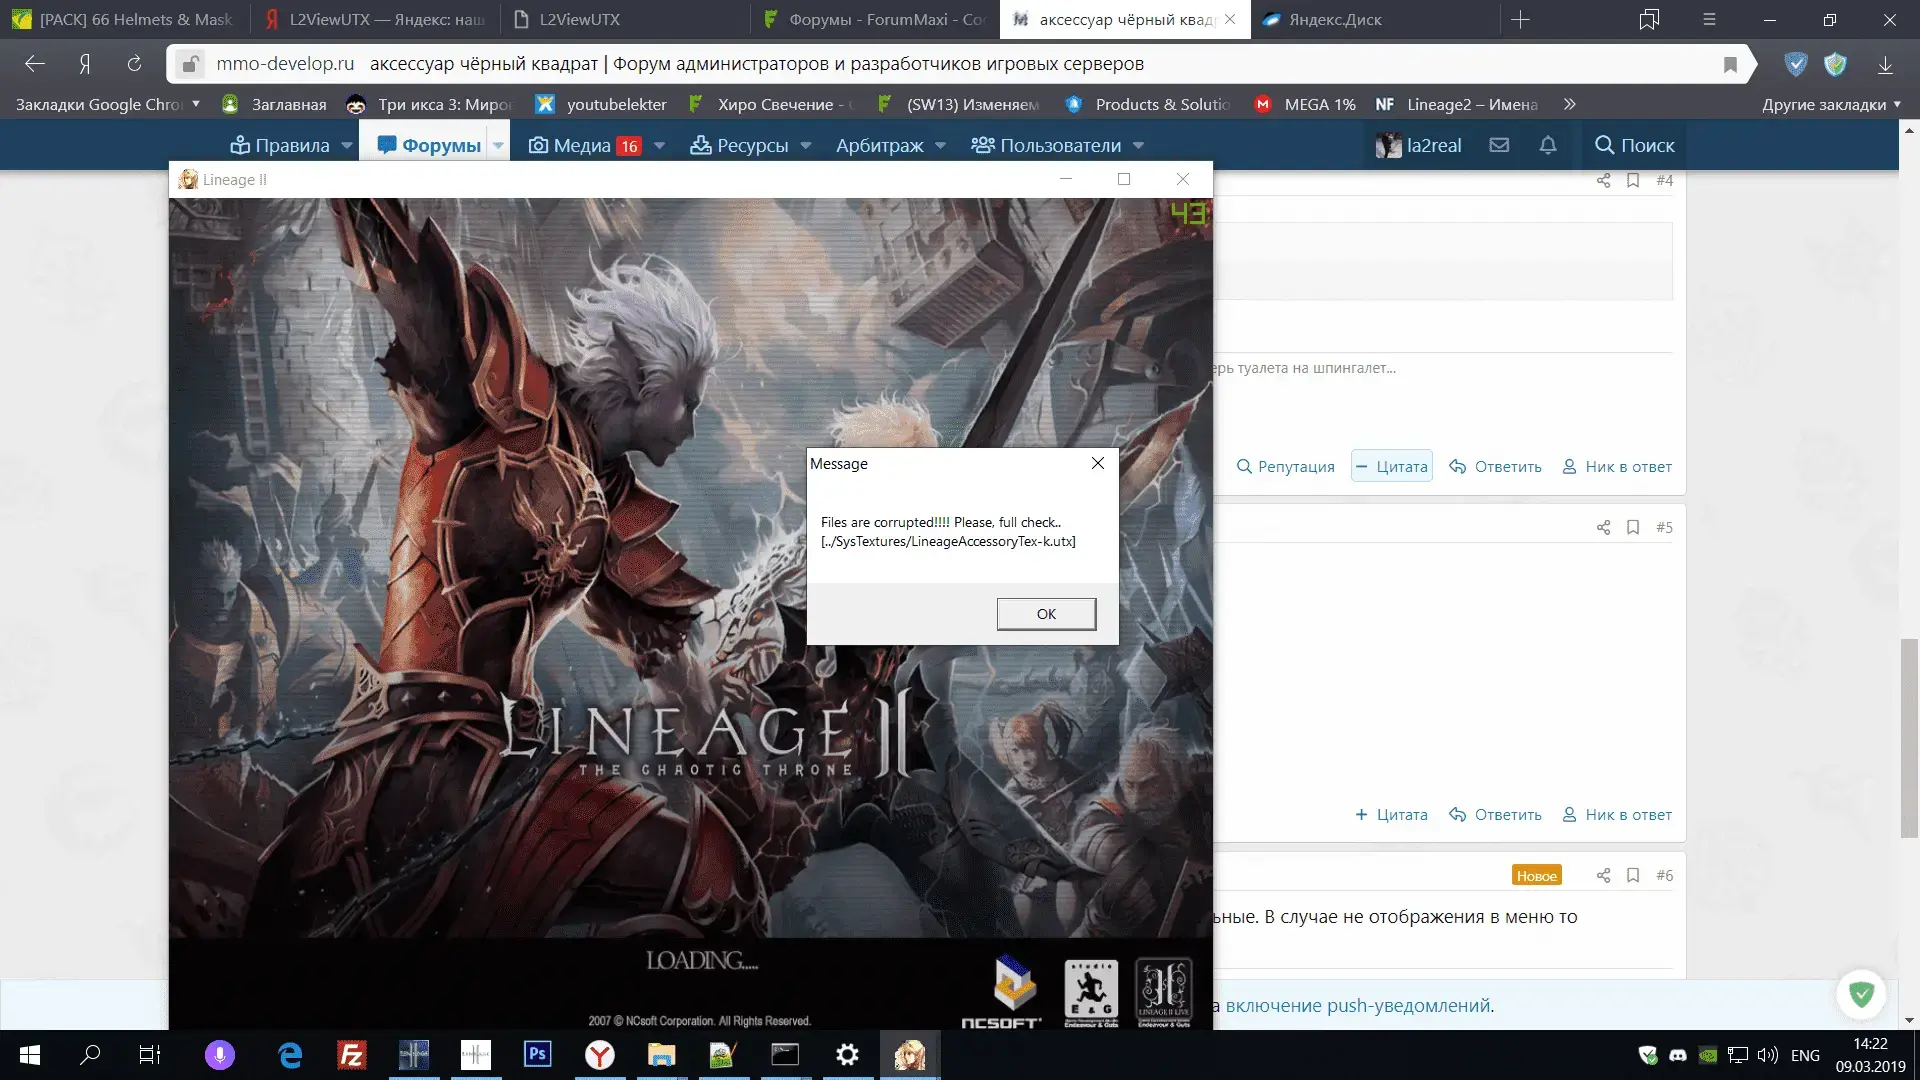Open FileZilla from the taskbar
Viewport: 1920px width, 1080px height.
click(352, 1055)
